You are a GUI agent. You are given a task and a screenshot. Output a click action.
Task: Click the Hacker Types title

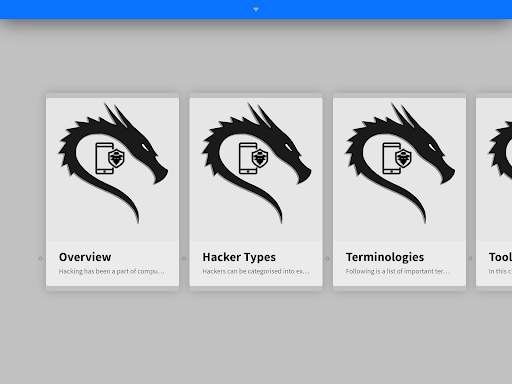pyautogui.click(x=239, y=257)
